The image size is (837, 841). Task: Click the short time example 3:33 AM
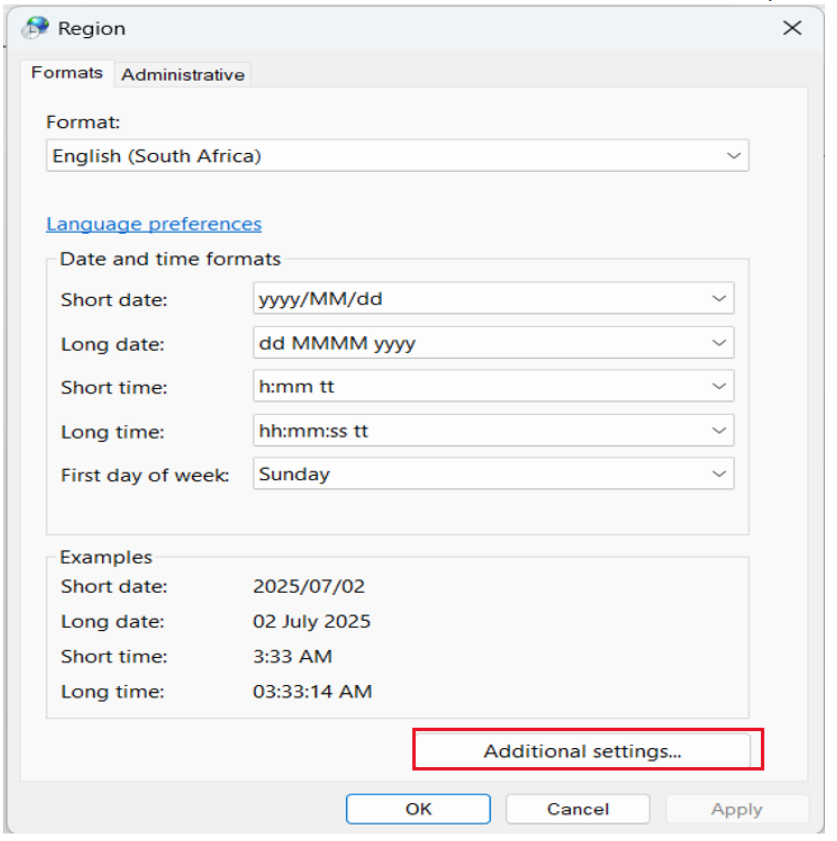(x=292, y=656)
